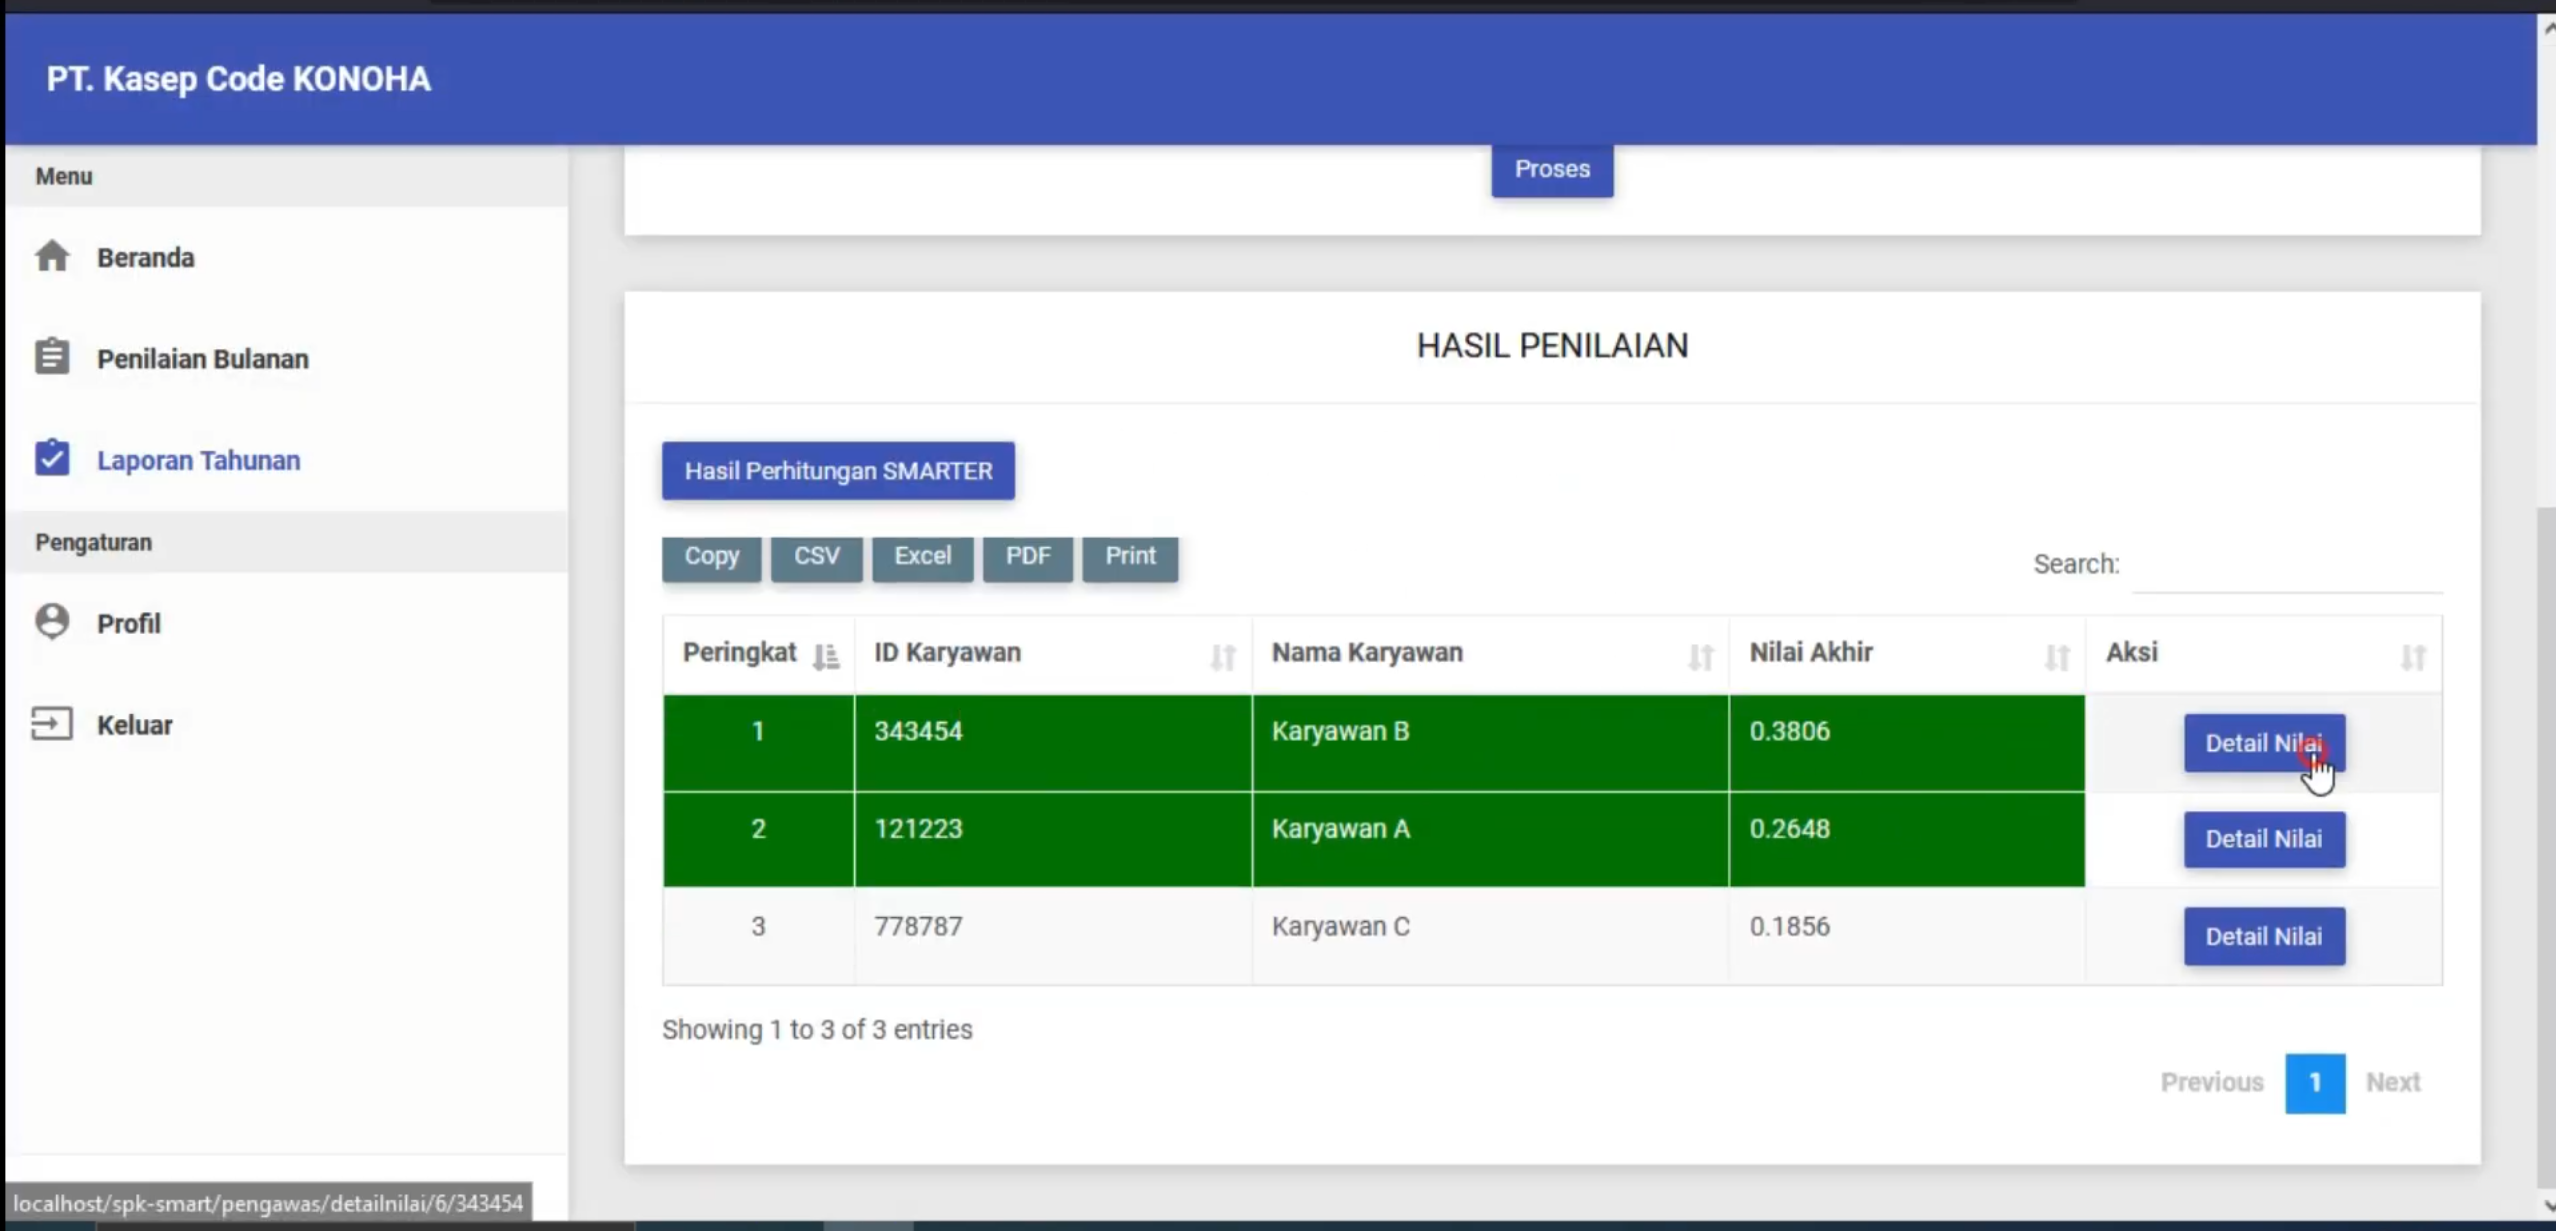Open Detail Nilai for Karyawan A

pyautogui.click(x=2264, y=839)
